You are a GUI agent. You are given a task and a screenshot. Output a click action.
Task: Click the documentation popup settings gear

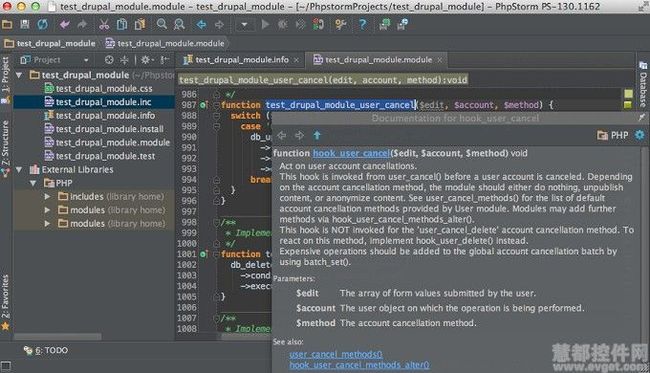click(640, 135)
